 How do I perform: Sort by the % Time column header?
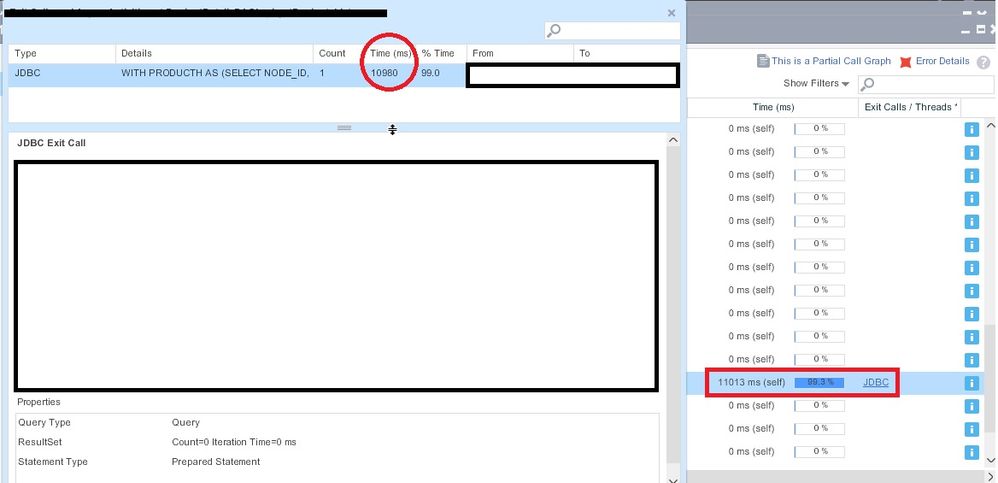pos(440,53)
